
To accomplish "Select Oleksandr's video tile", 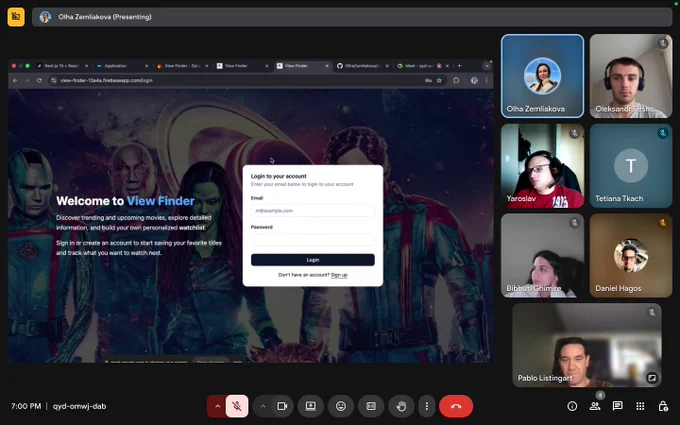I will tap(631, 76).
